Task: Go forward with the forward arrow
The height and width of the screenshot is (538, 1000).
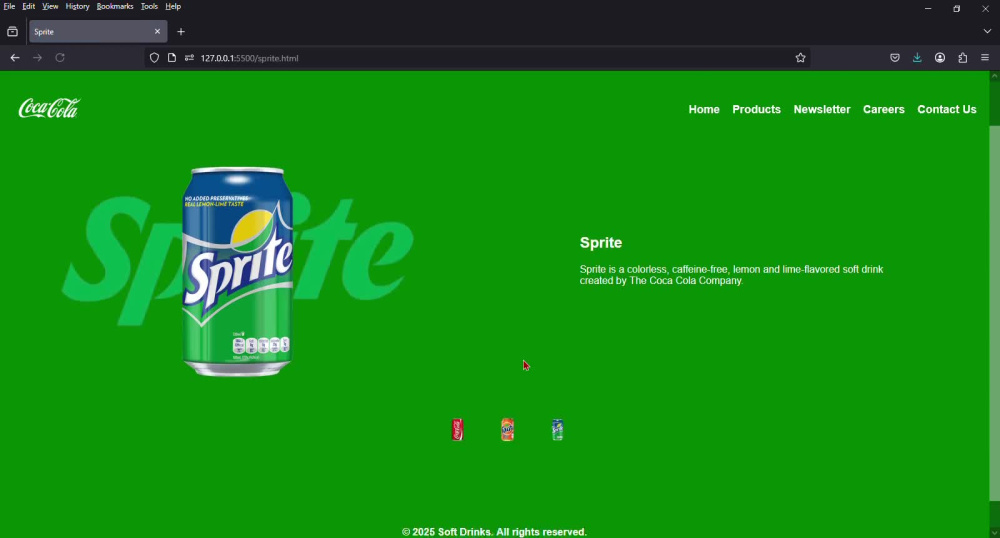Action: [x=37, y=57]
